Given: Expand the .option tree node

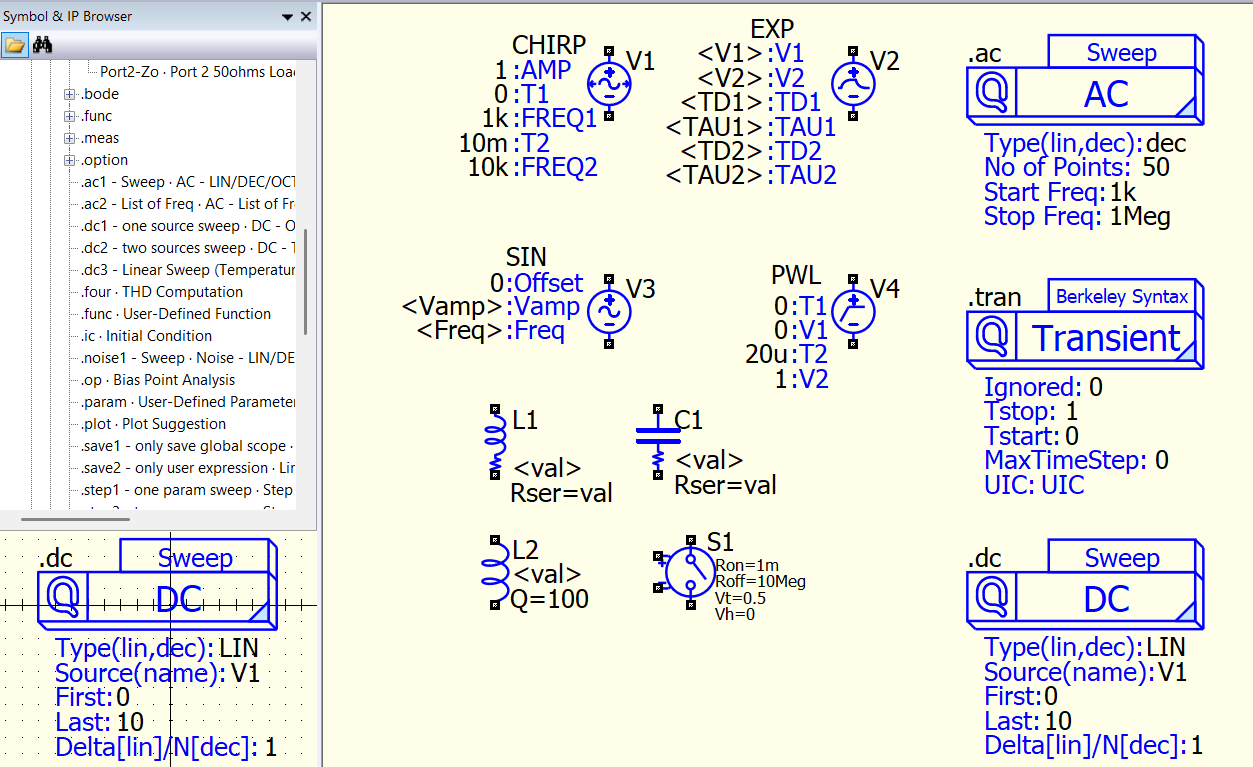Looking at the screenshot, I should tap(70, 160).
